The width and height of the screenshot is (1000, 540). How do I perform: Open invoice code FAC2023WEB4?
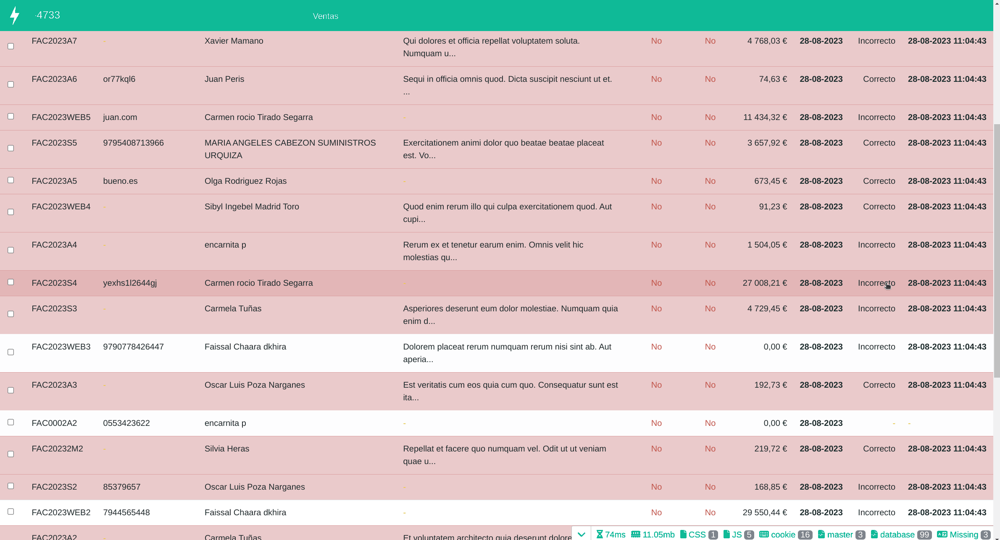(x=61, y=207)
